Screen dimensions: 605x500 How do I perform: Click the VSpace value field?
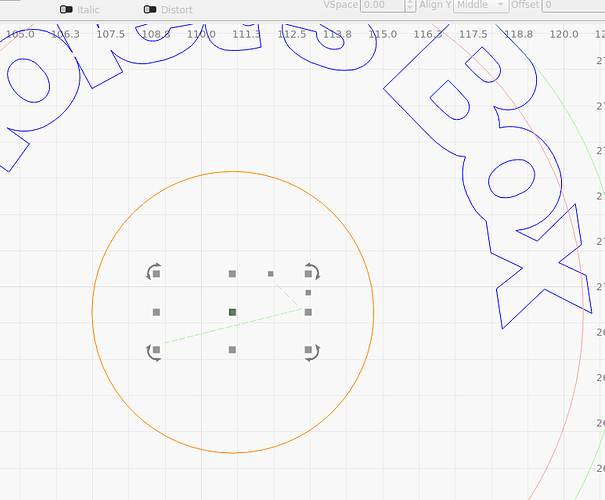(x=382, y=5)
